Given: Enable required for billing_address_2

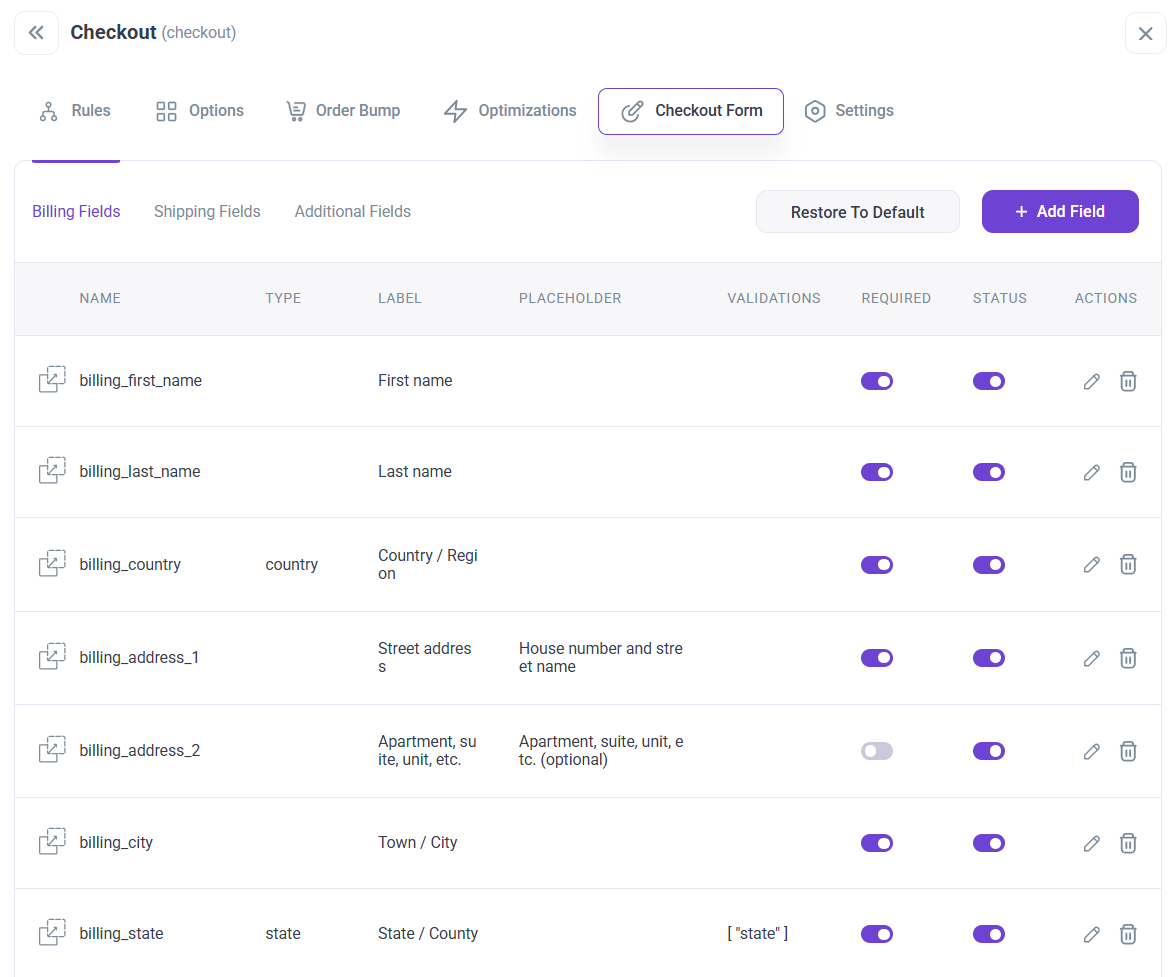Looking at the screenshot, I should pyautogui.click(x=877, y=751).
